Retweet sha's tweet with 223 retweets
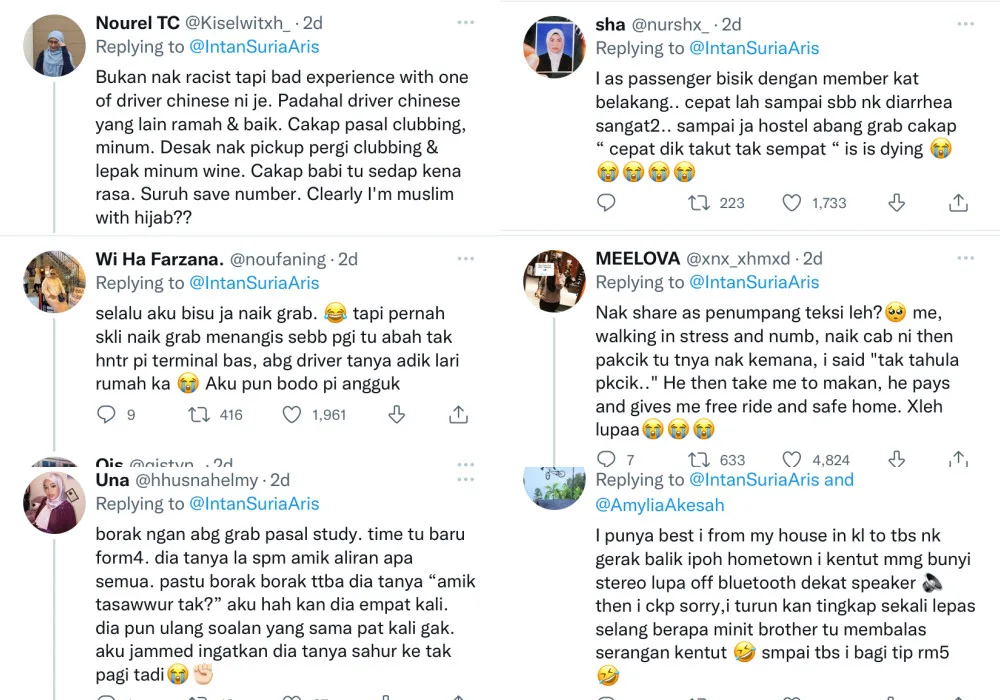 pyautogui.click(x=699, y=203)
